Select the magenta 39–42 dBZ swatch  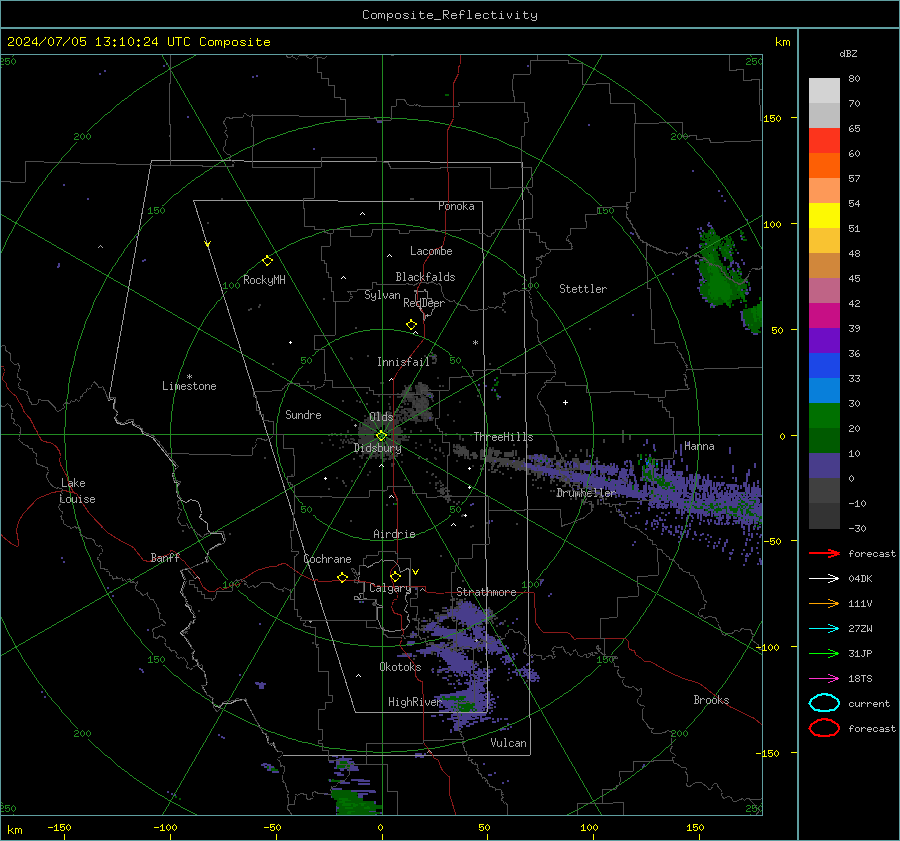824,316
